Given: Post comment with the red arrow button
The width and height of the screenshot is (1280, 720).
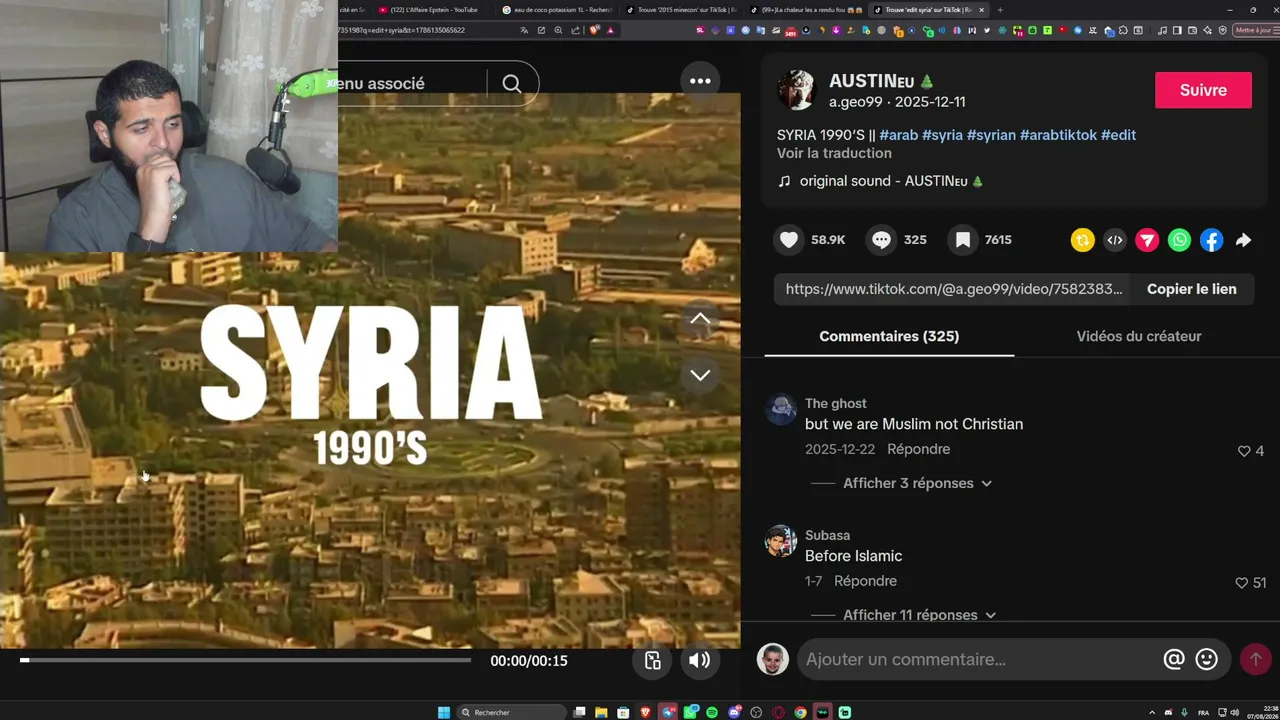Looking at the screenshot, I should pyautogui.click(x=1255, y=659).
